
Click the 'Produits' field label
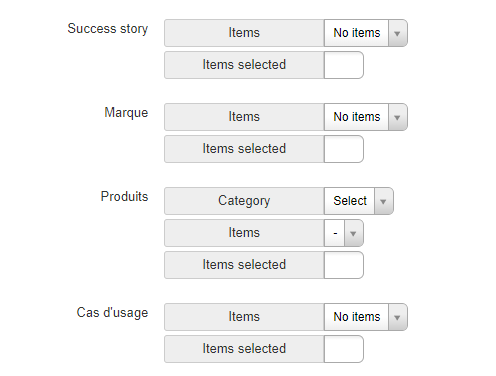coord(124,196)
